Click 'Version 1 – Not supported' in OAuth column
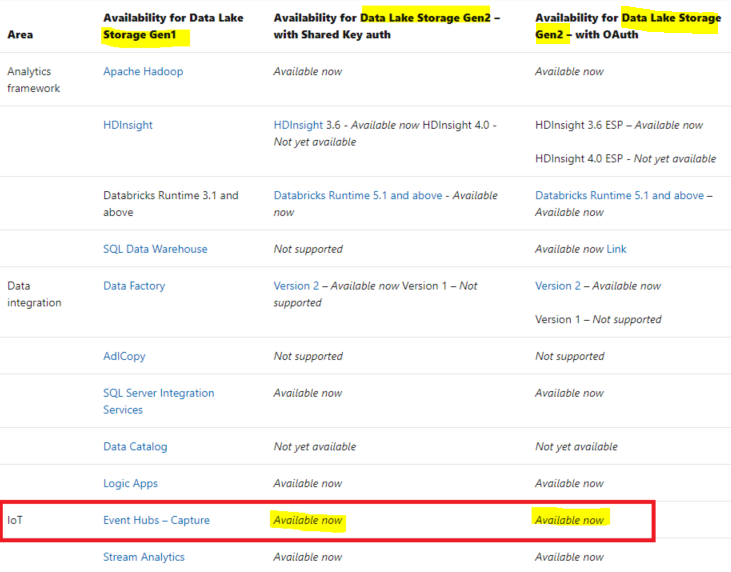This screenshot has height=572, width=731. (x=598, y=319)
